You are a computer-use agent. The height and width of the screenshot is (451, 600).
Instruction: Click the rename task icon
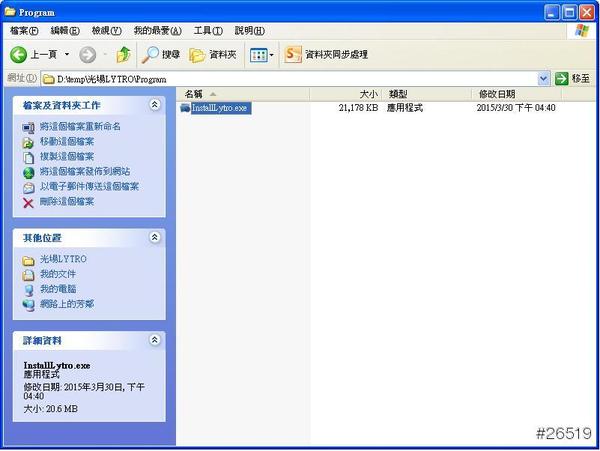tap(28, 128)
